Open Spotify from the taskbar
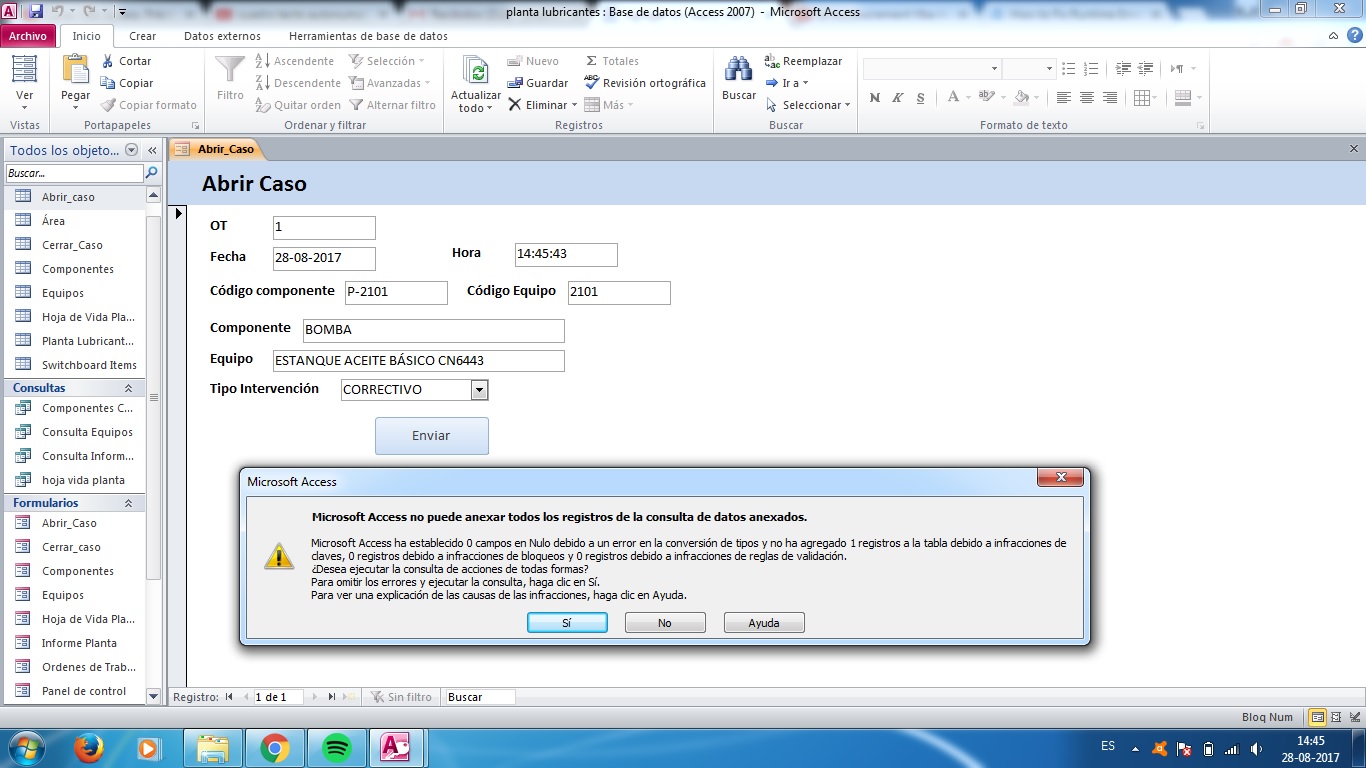The image size is (1366, 768). 338,748
